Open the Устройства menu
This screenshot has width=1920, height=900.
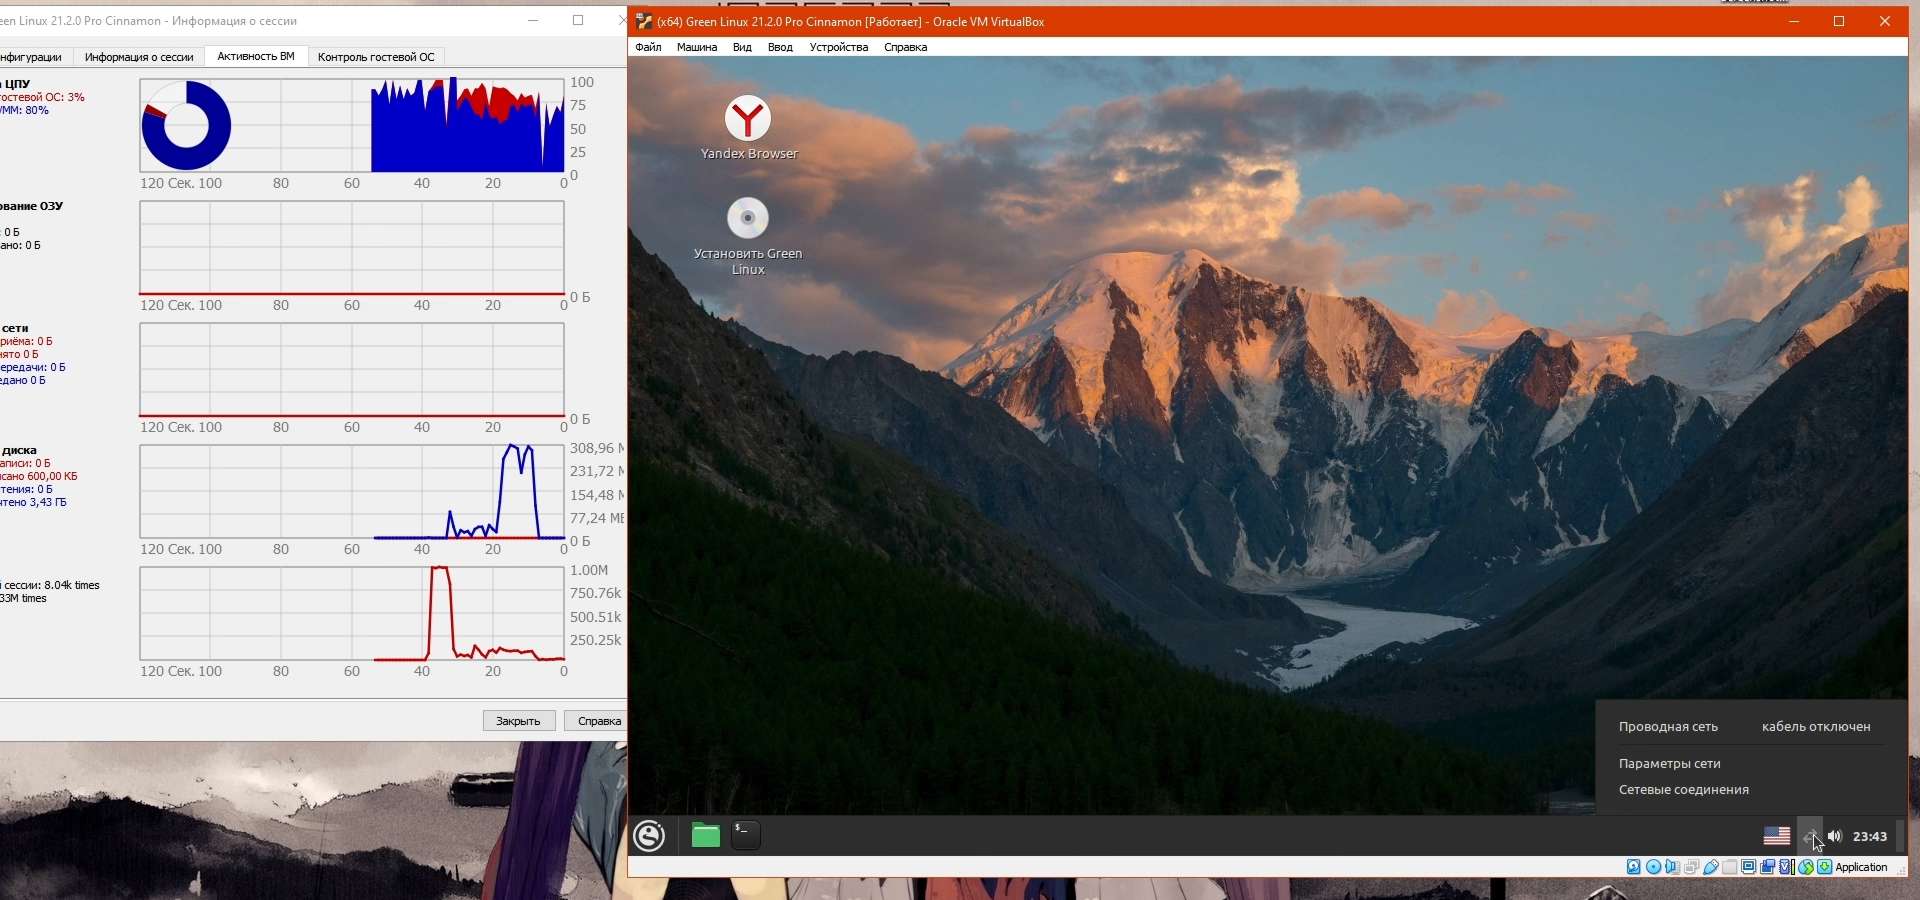[839, 47]
